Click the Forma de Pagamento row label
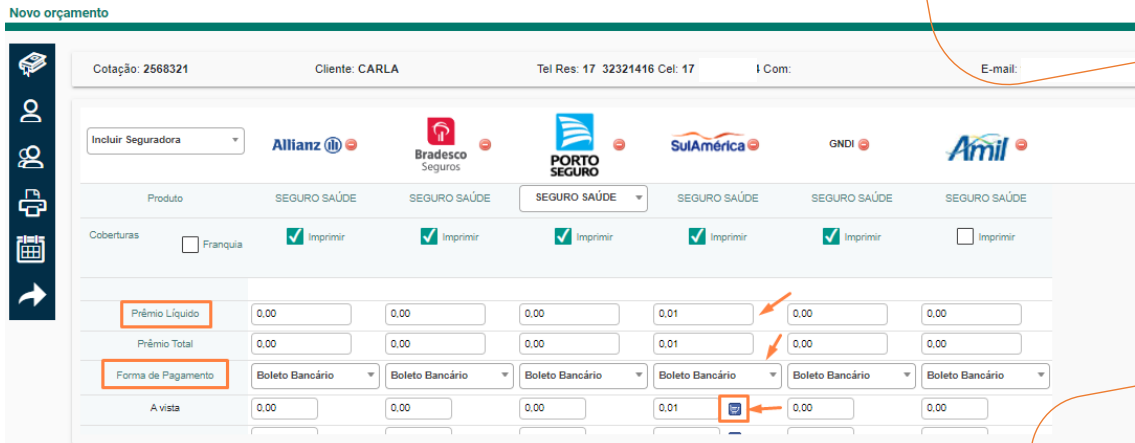The width and height of the screenshot is (1135, 443). [165, 375]
